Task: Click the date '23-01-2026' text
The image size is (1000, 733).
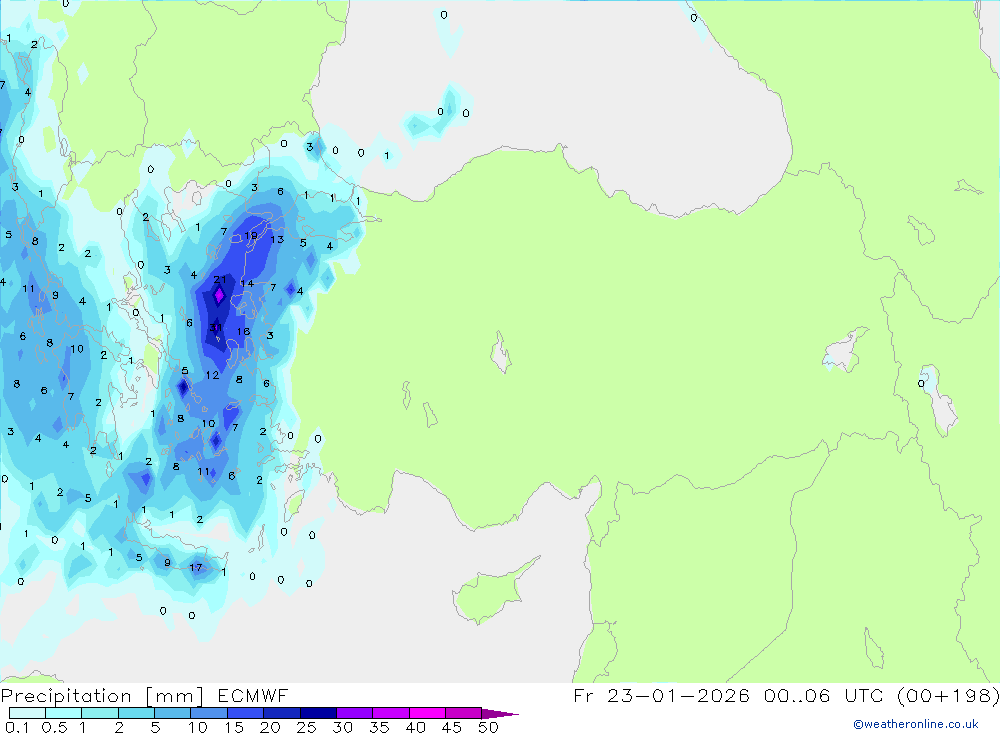Action: 678,695
